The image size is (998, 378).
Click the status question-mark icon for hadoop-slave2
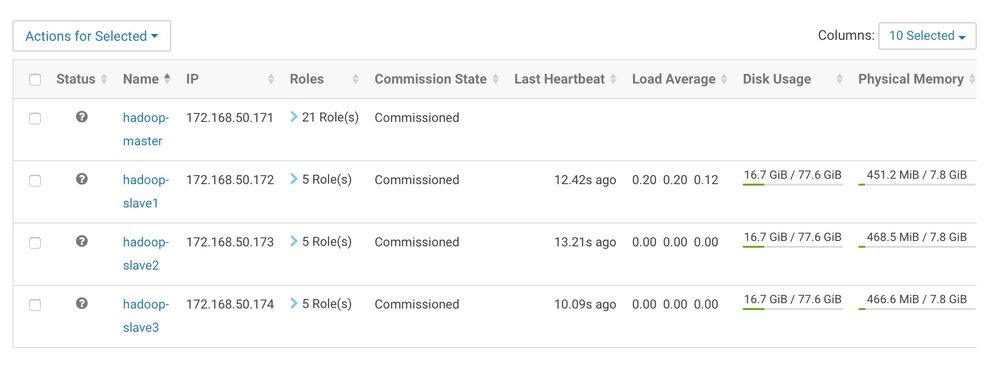coord(81,241)
